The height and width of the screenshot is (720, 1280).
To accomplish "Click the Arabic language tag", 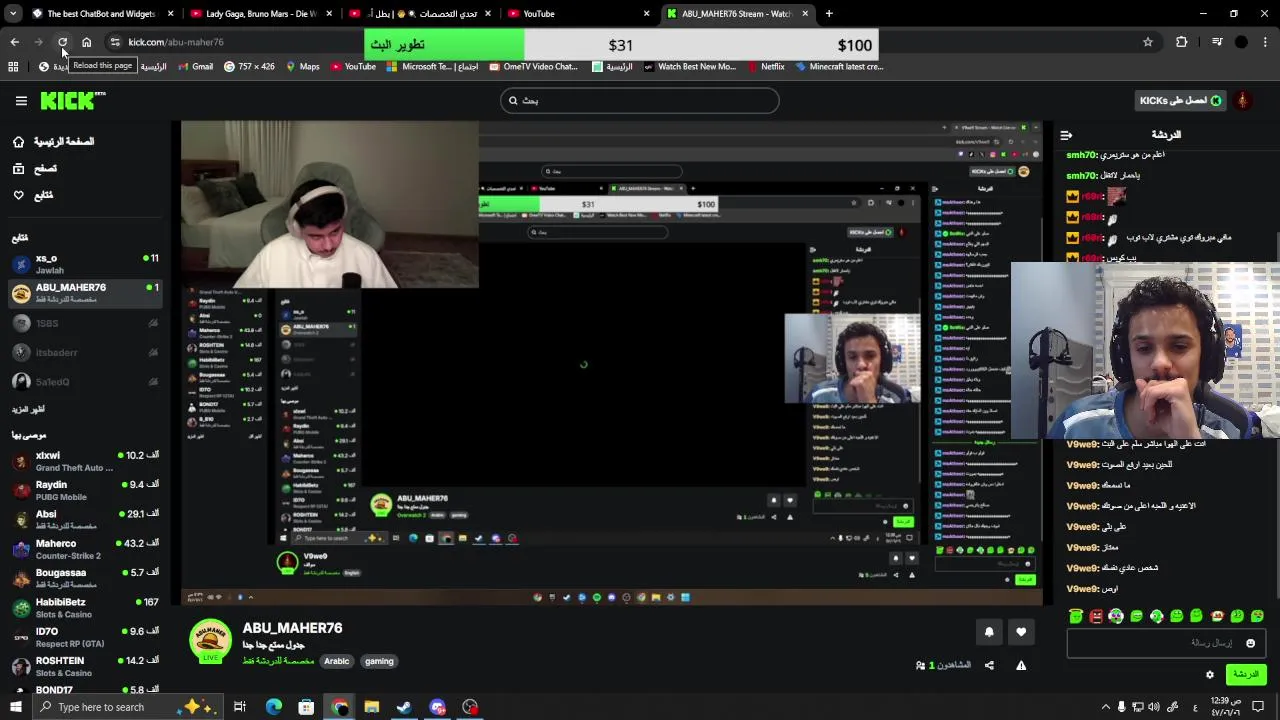I will click(x=337, y=661).
